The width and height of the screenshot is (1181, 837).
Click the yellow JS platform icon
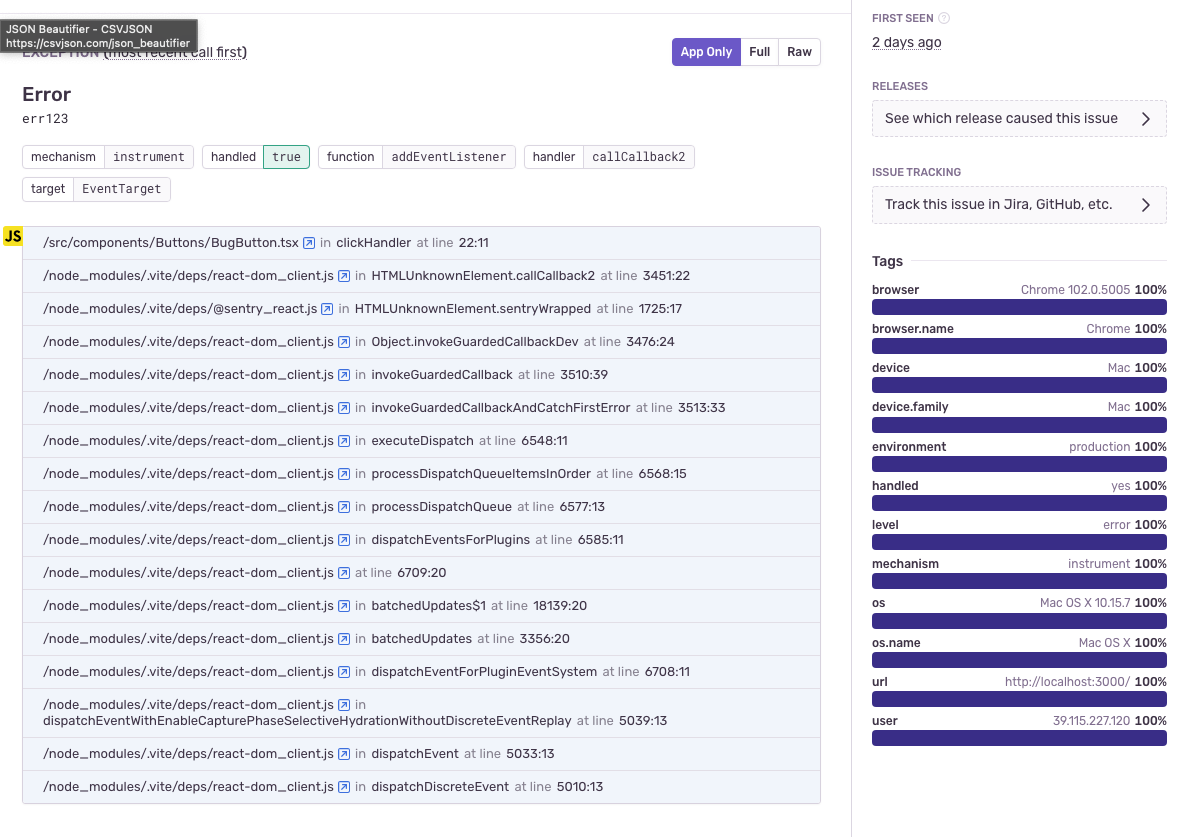point(13,236)
